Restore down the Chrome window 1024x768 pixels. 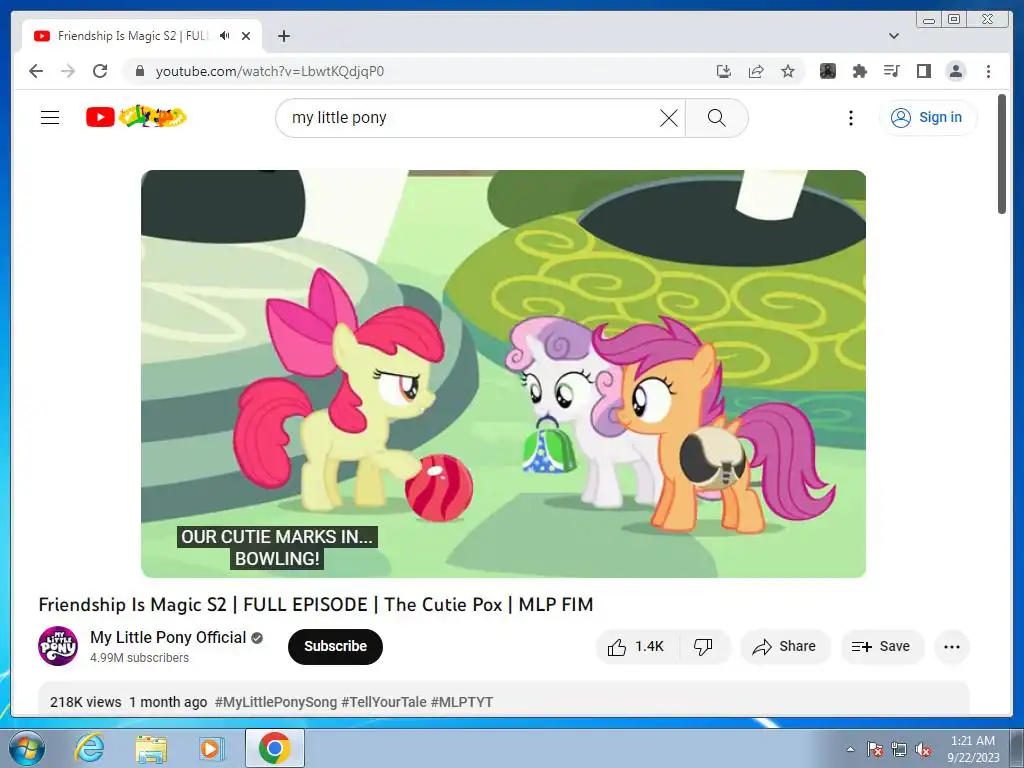click(x=953, y=20)
